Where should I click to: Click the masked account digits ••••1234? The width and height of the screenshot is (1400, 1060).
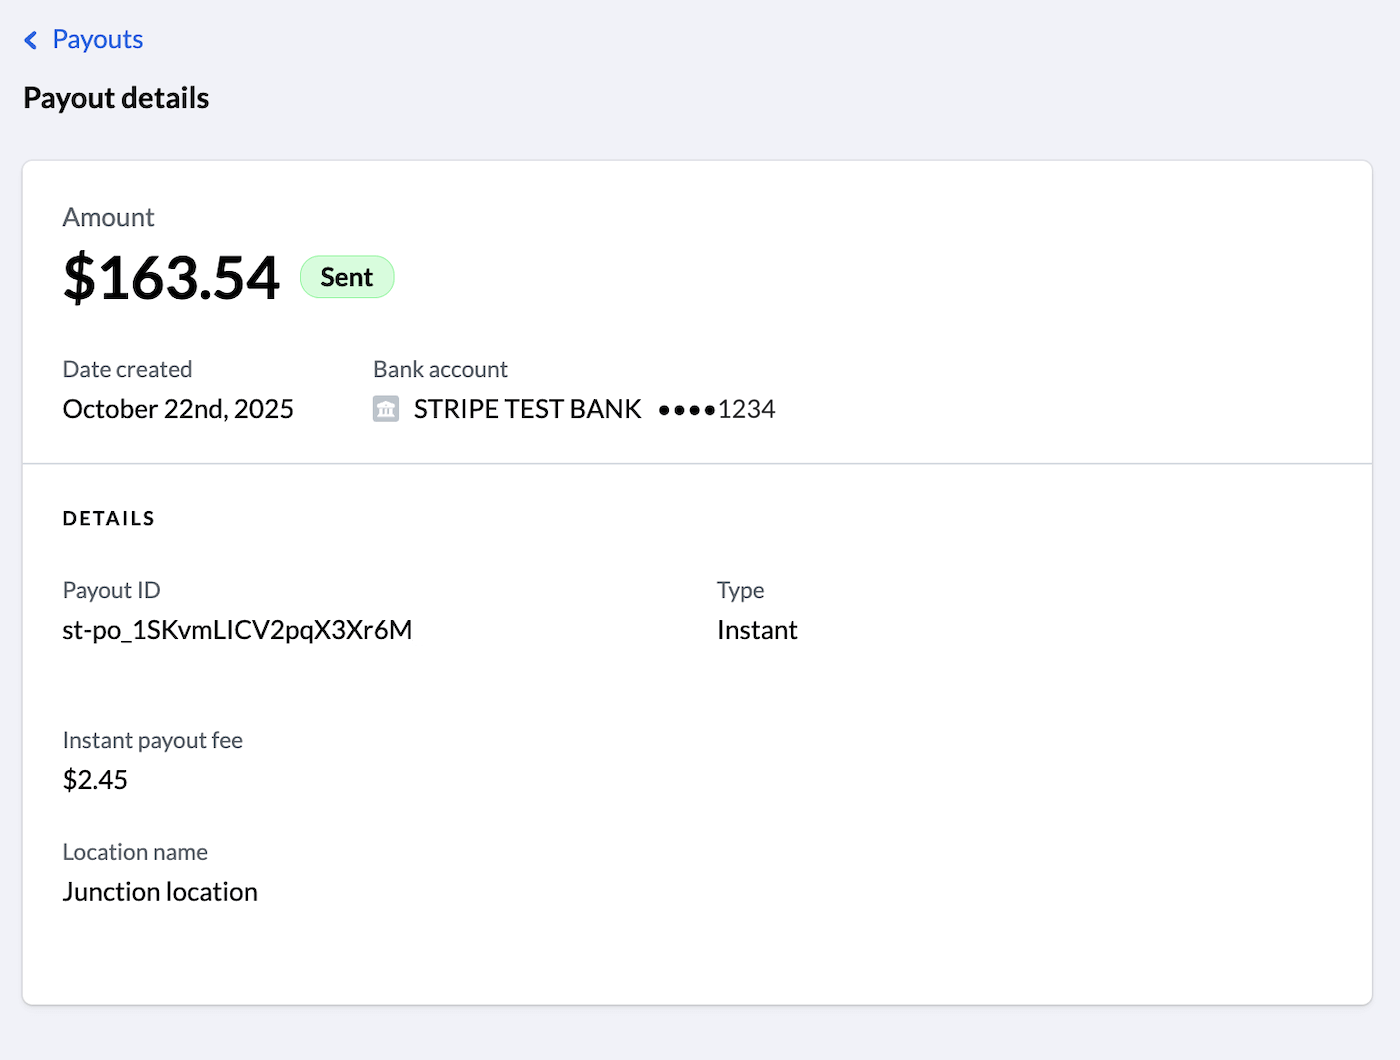(x=716, y=408)
